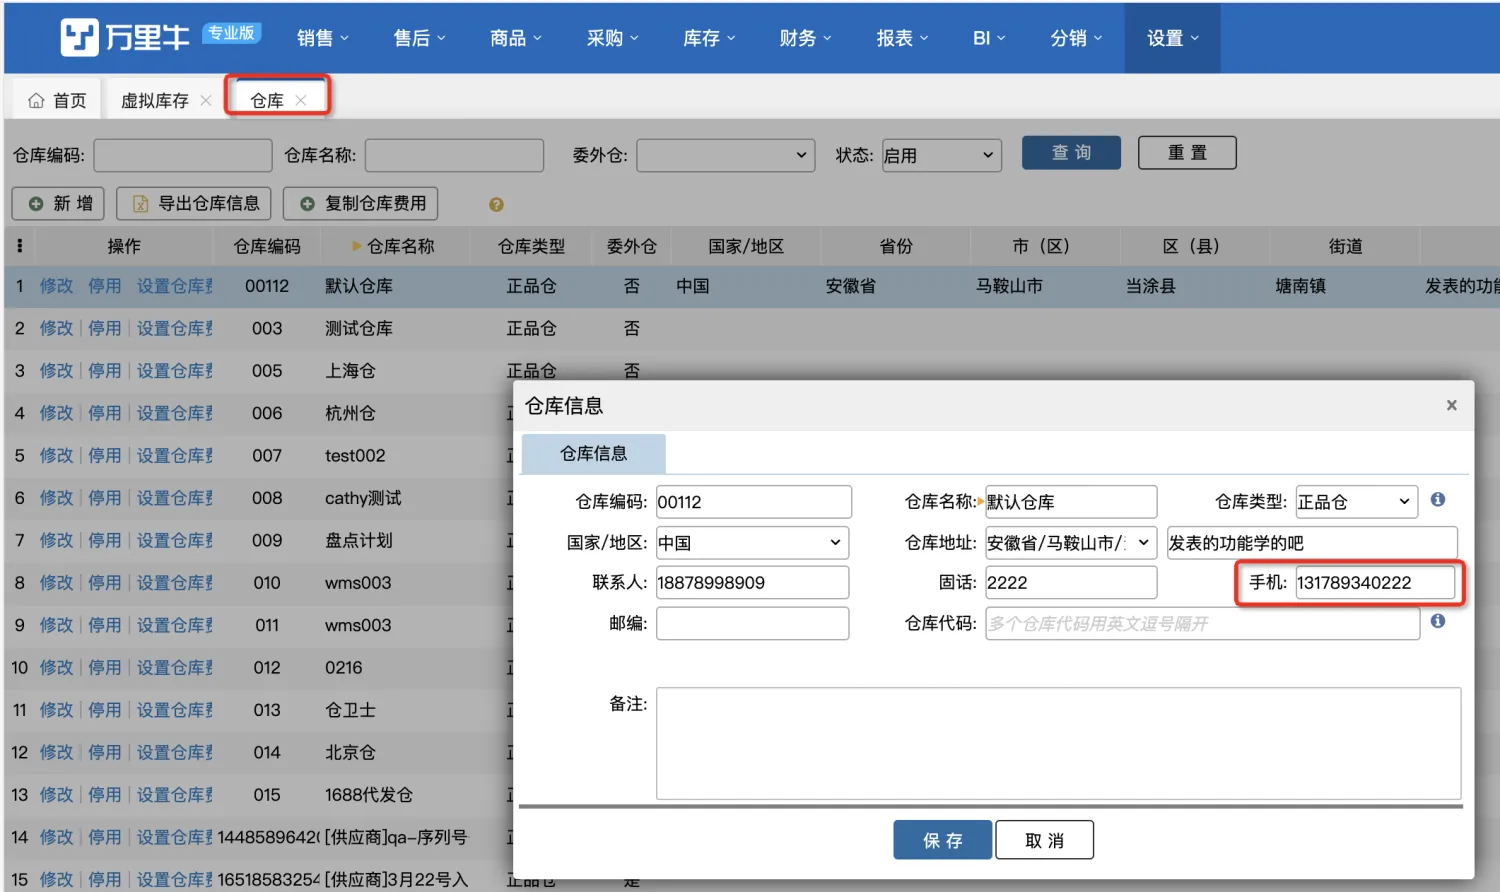Click 取消 in the dialog
This screenshot has width=1500, height=892.
1045,840
